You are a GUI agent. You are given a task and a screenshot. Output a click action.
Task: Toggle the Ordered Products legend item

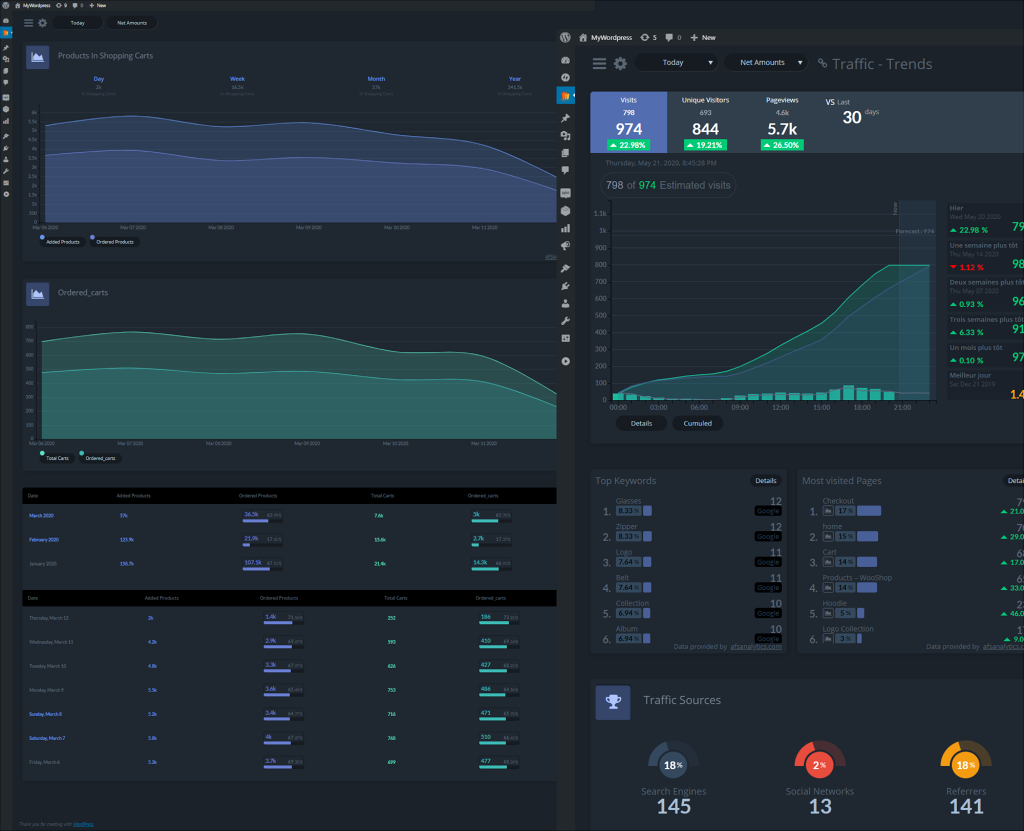tap(113, 241)
